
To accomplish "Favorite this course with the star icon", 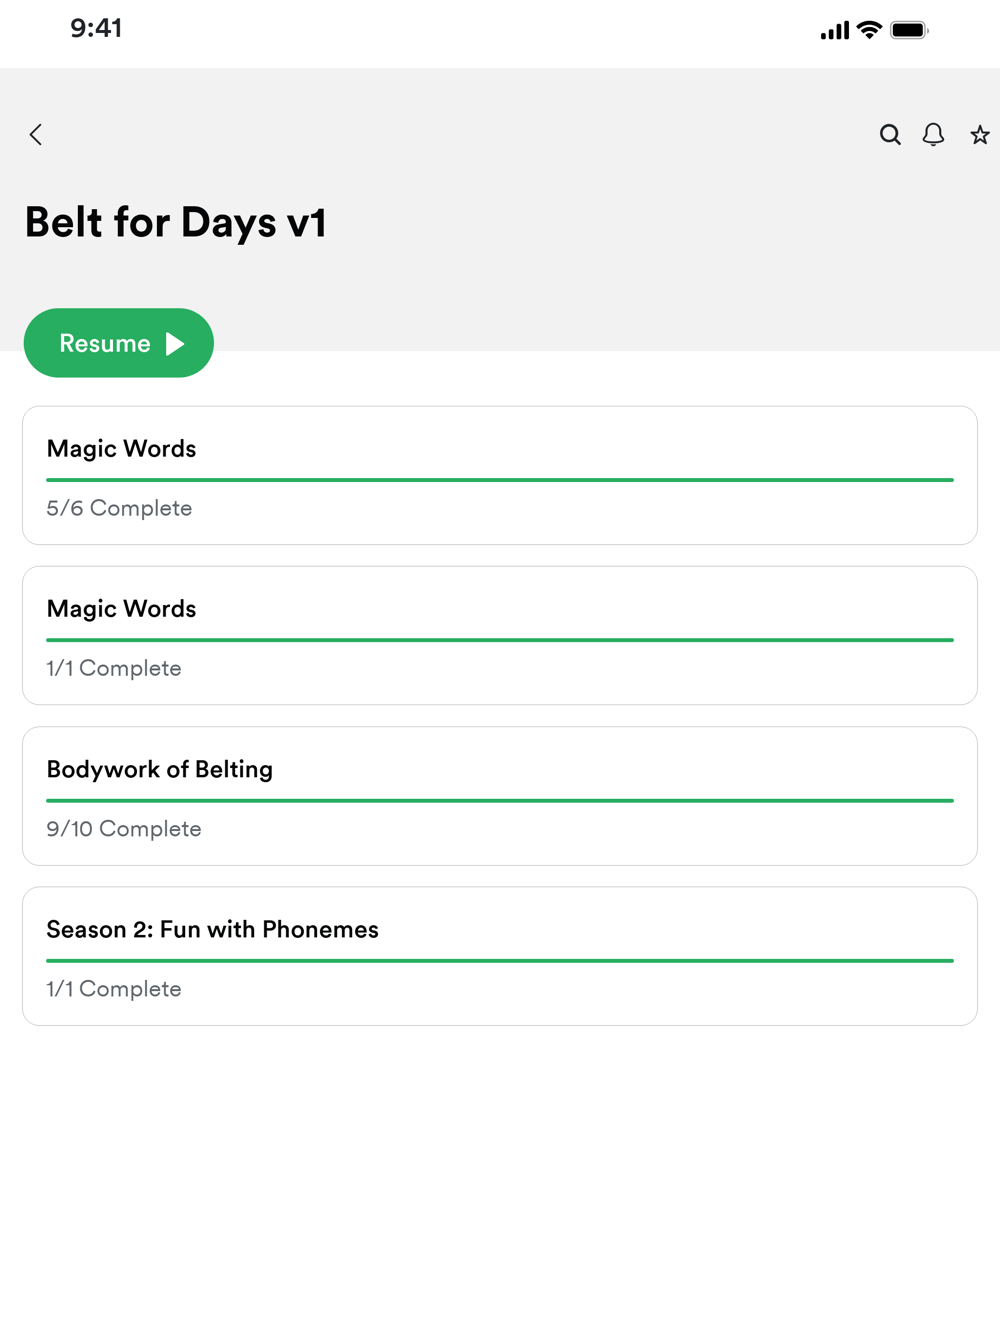I will pyautogui.click(x=979, y=135).
